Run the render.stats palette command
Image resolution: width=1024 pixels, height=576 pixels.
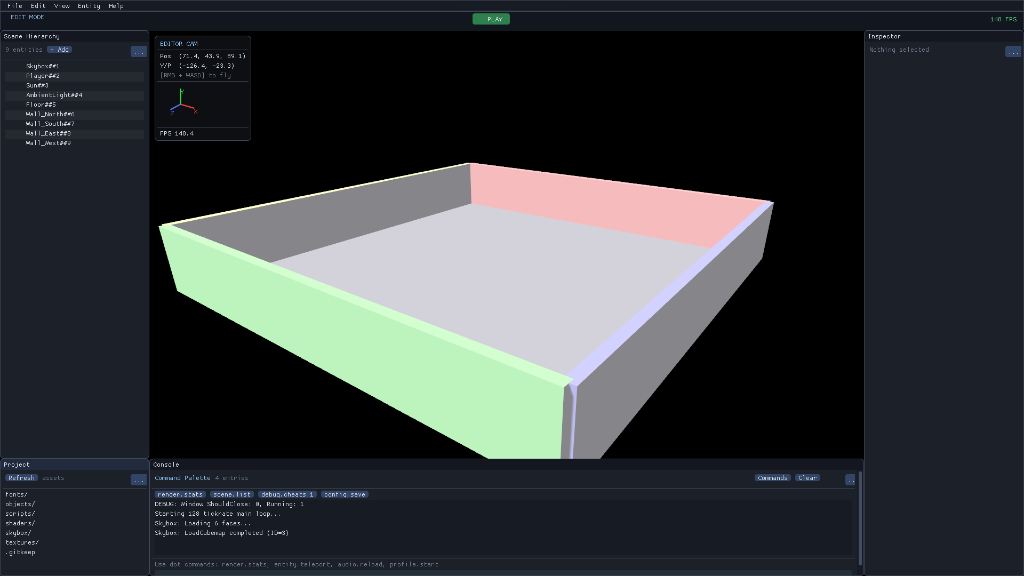(x=180, y=494)
